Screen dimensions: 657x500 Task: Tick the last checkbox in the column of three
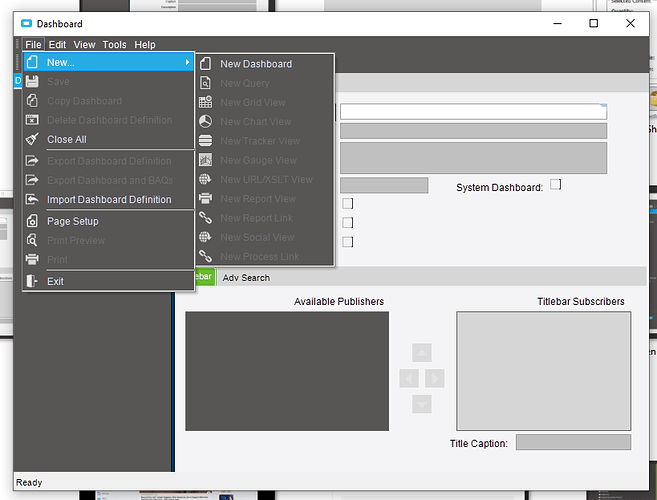click(x=347, y=242)
